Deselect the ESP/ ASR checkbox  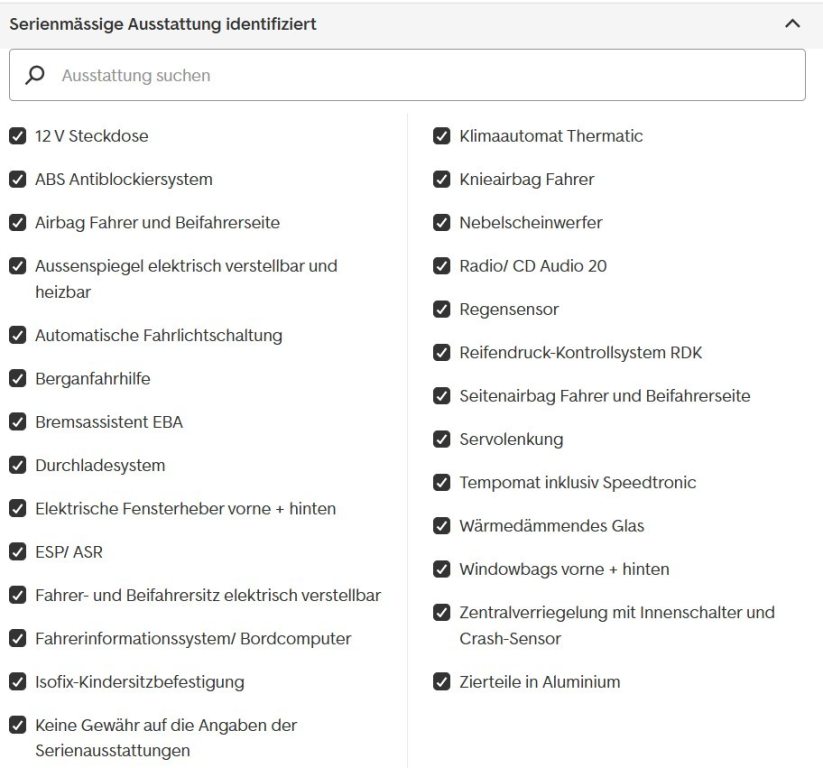click(18, 552)
